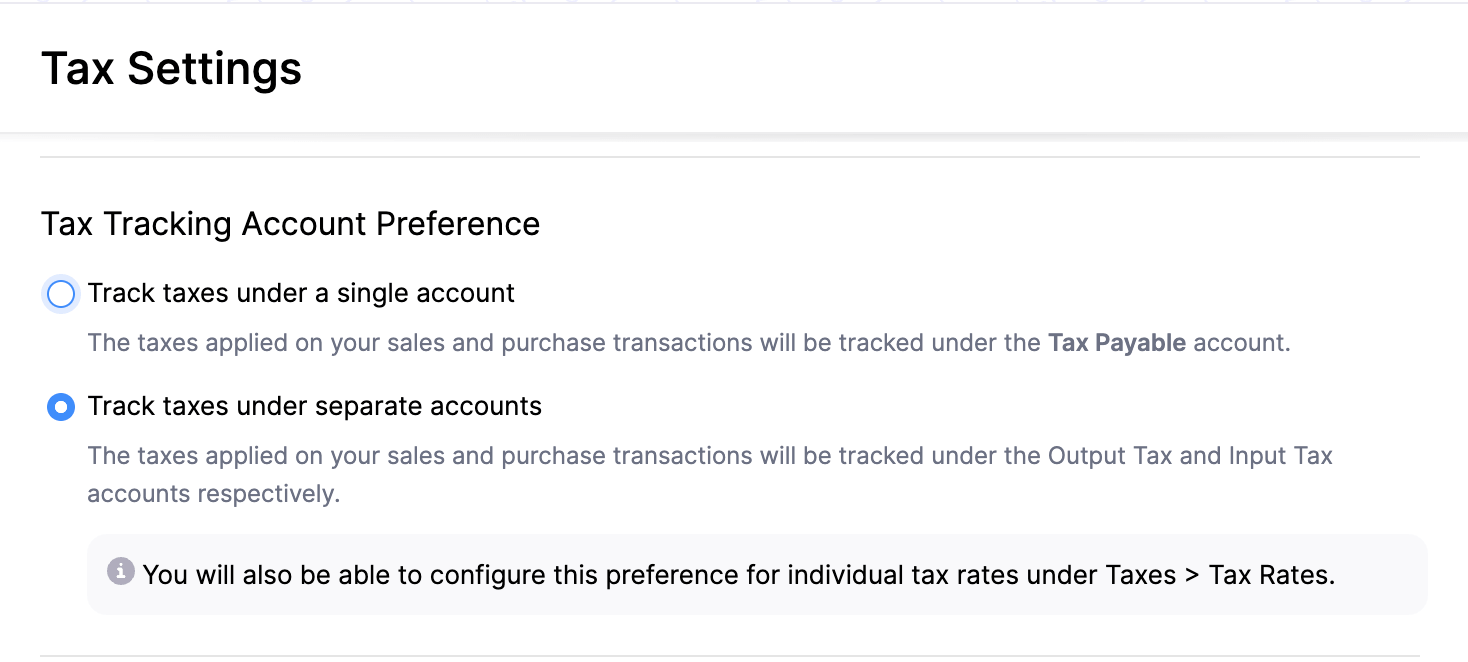This screenshot has height=662, width=1468.
Task: Choose track taxes under separate accounts
Action: pos(60,406)
